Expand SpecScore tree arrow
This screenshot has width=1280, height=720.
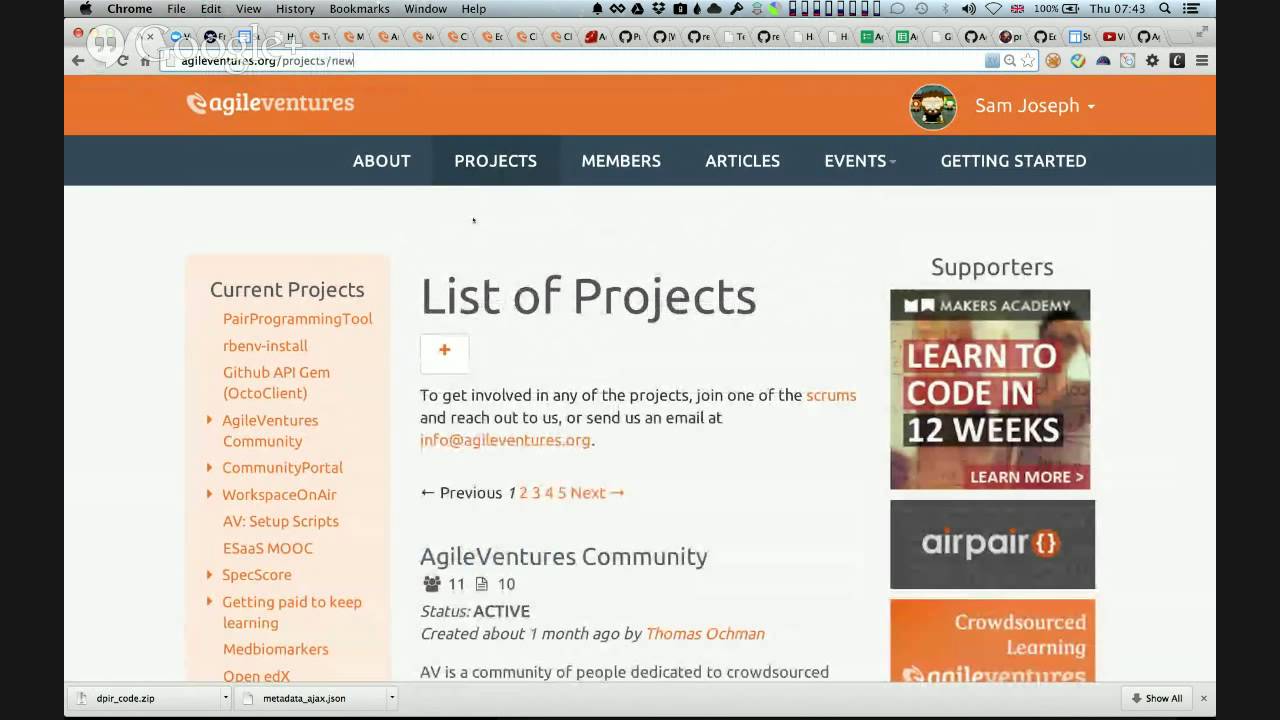[x=209, y=575]
